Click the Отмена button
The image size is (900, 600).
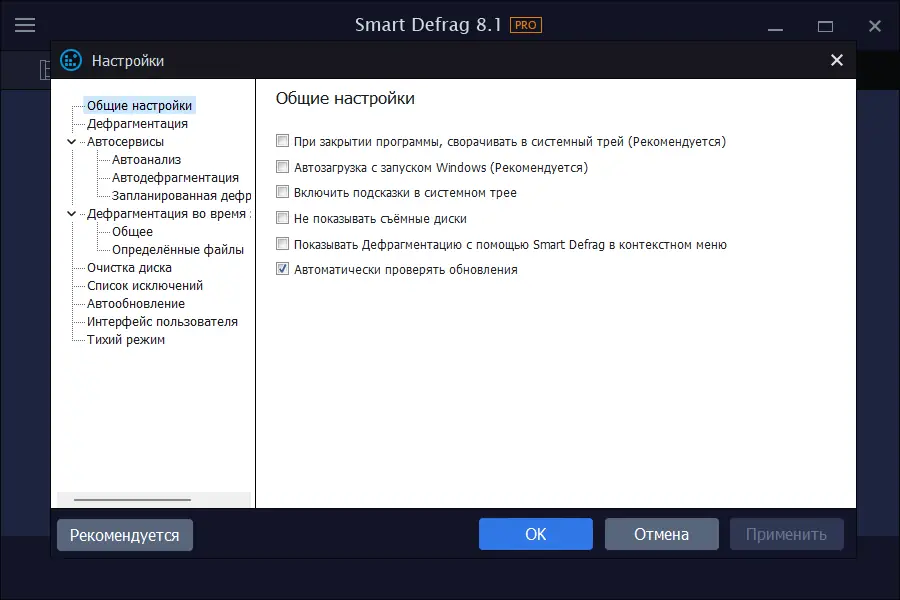click(661, 534)
